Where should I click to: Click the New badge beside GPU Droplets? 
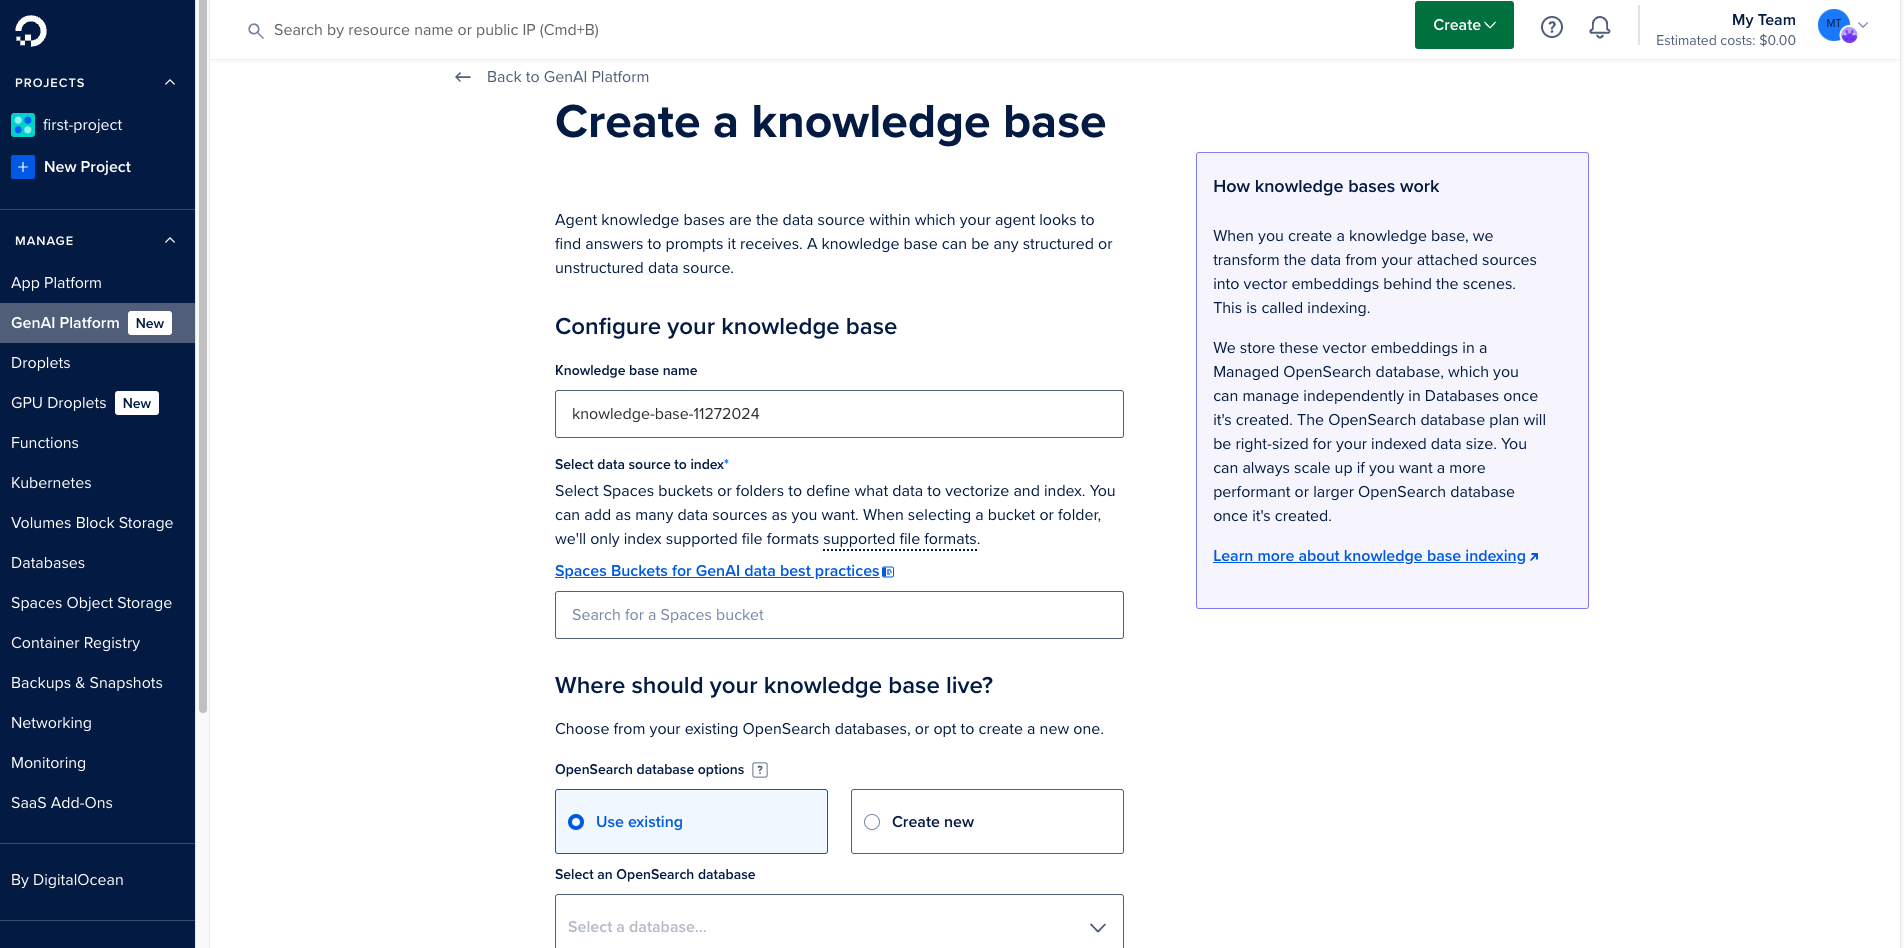coord(137,403)
